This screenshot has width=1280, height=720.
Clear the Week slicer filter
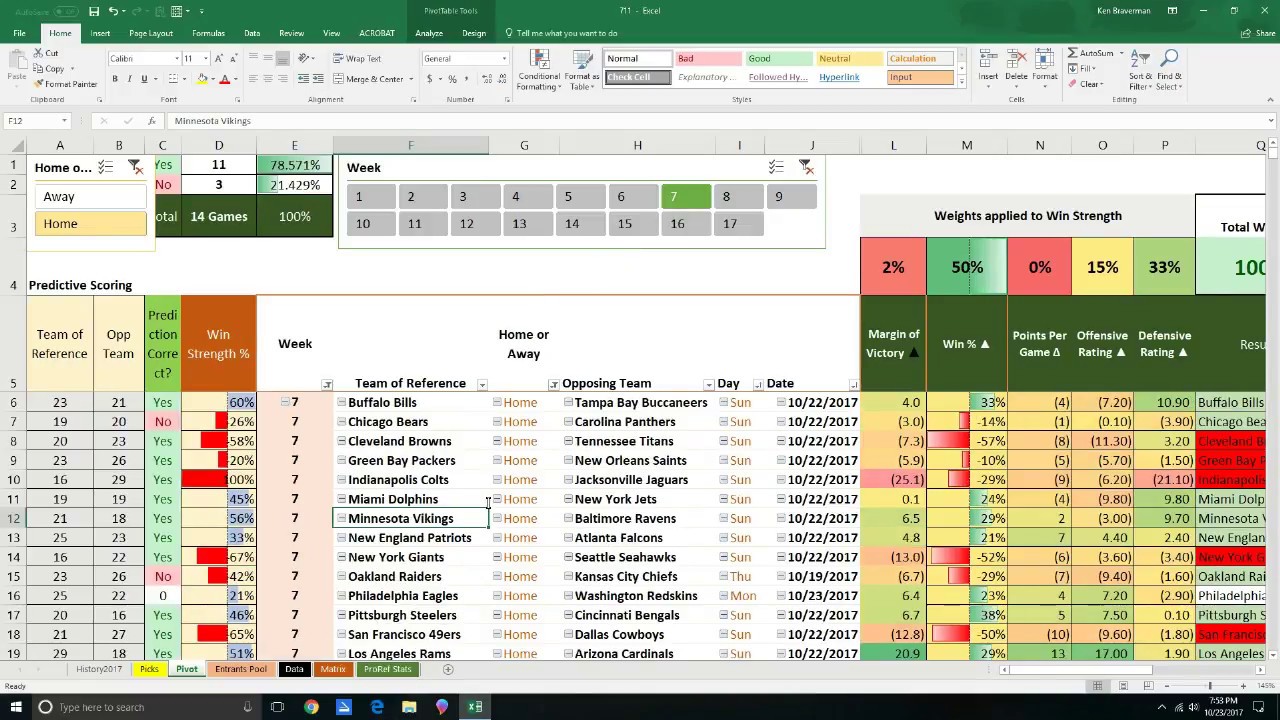click(x=806, y=167)
